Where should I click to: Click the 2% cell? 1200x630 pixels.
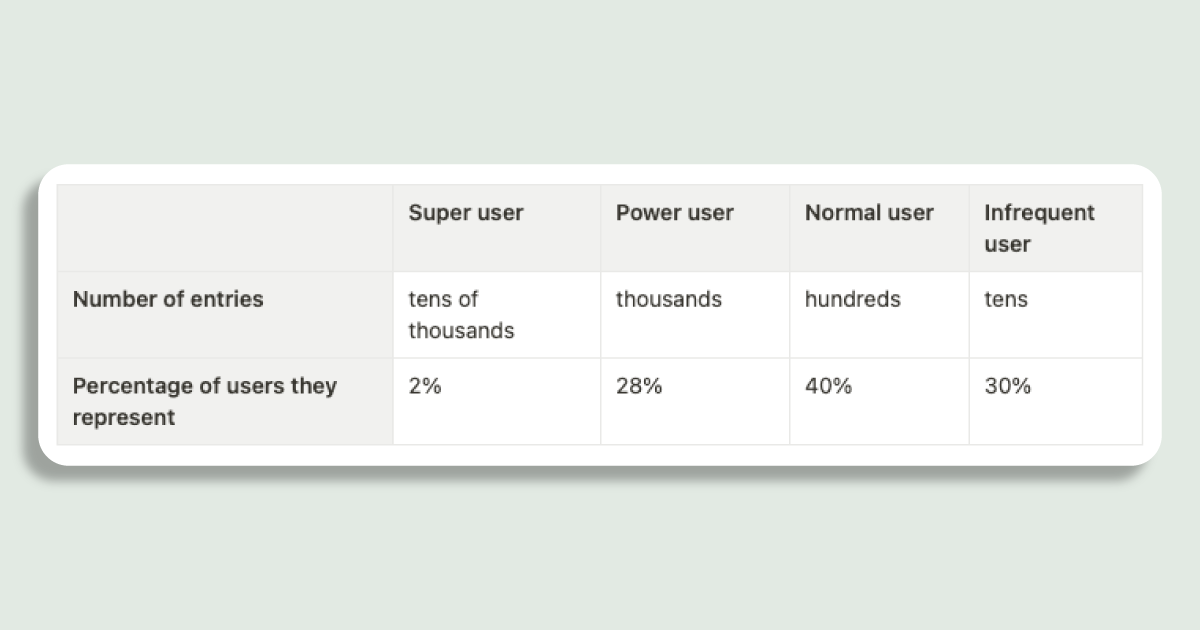click(424, 386)
